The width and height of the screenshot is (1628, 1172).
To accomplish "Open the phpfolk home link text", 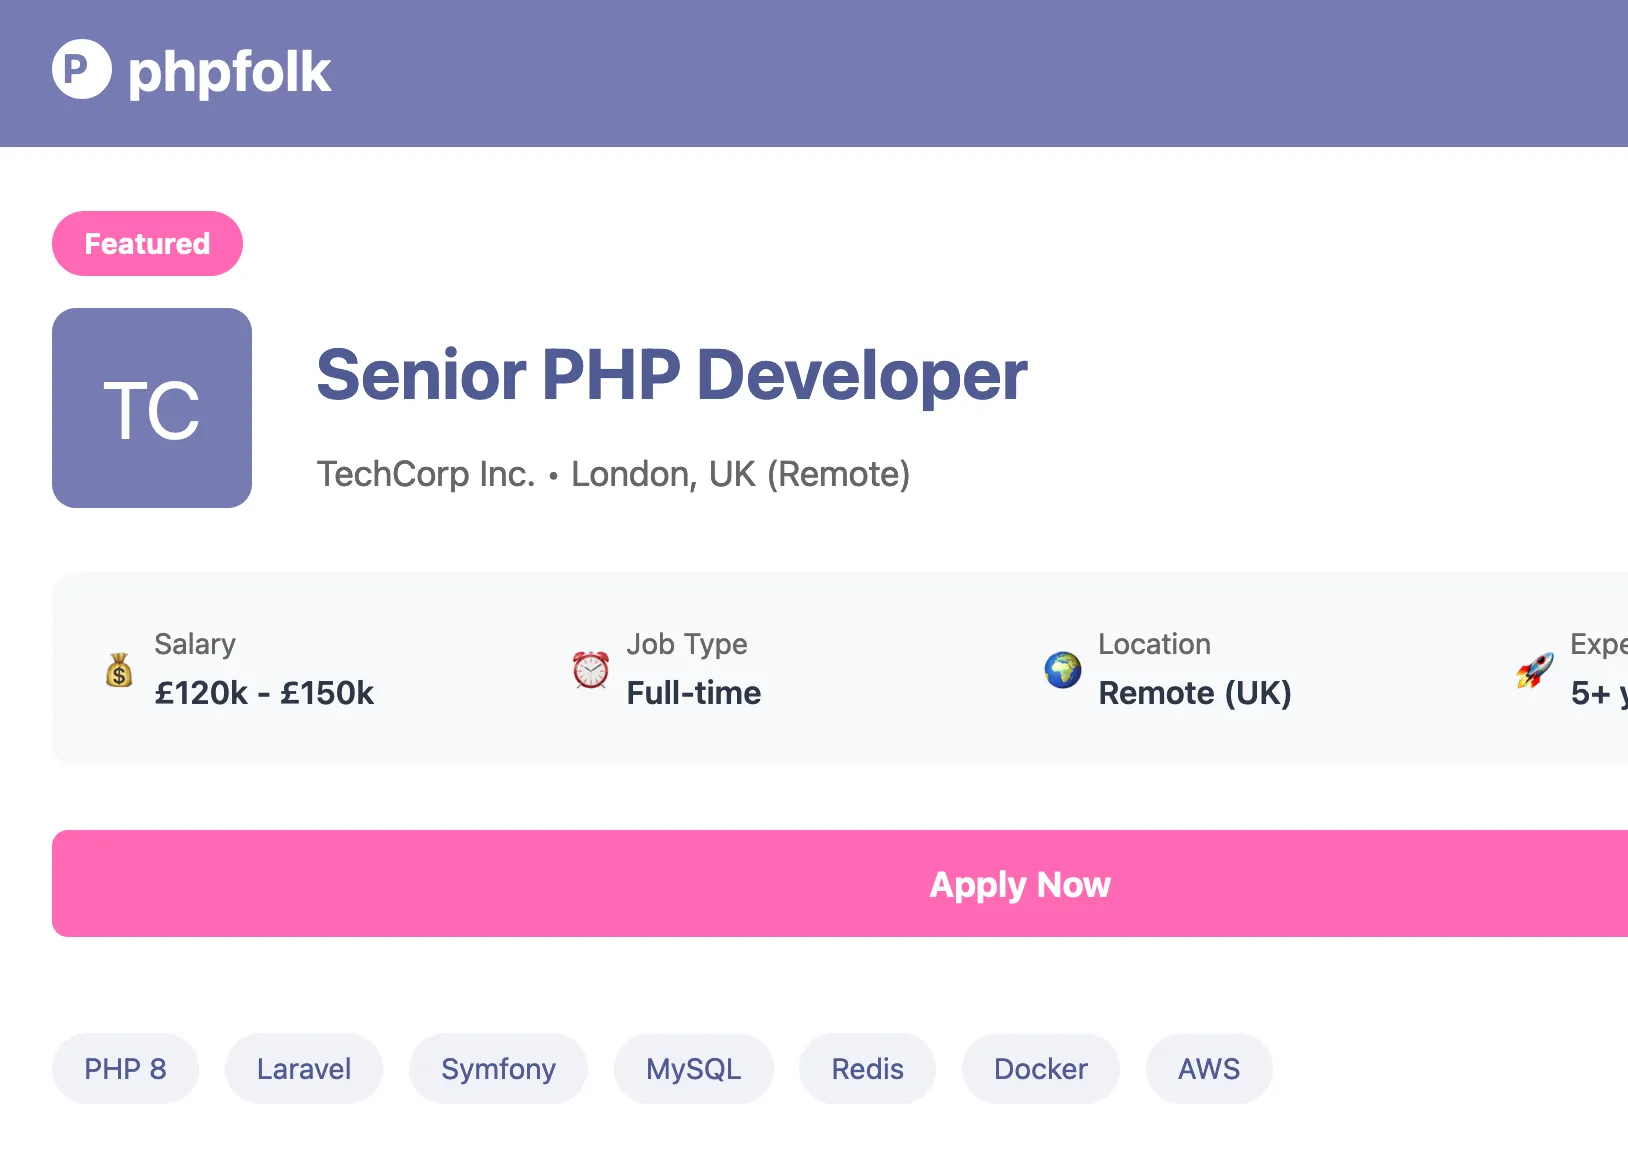I will [x=229, y=72].
